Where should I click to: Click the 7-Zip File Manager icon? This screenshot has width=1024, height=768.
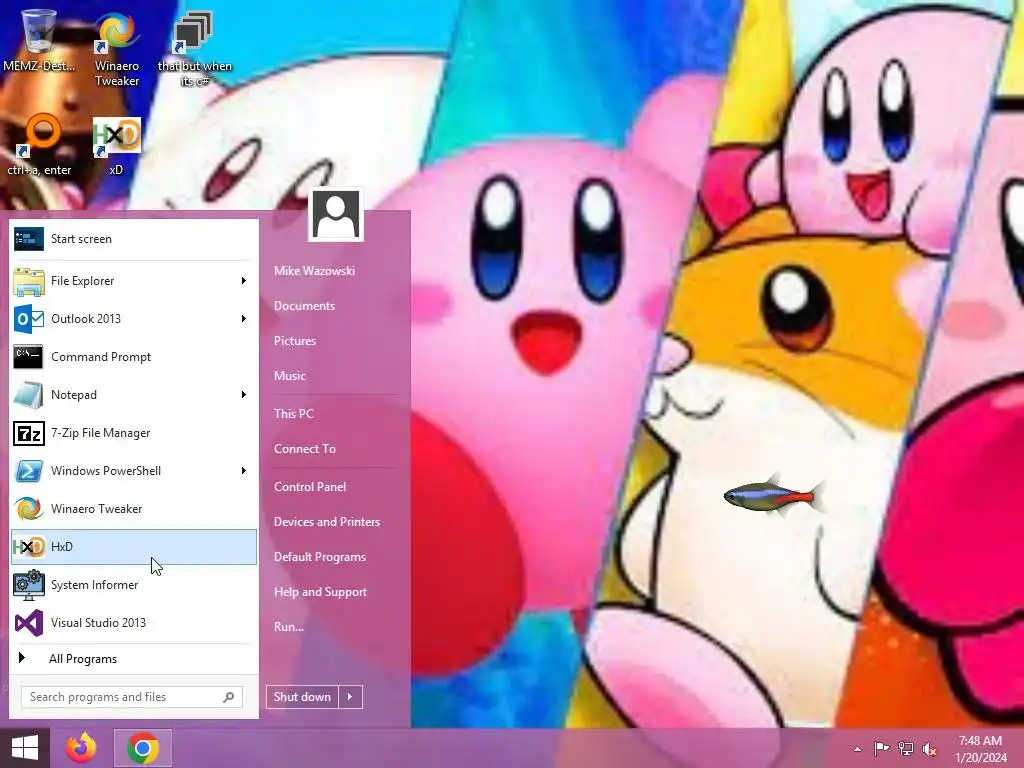[29, 433]
